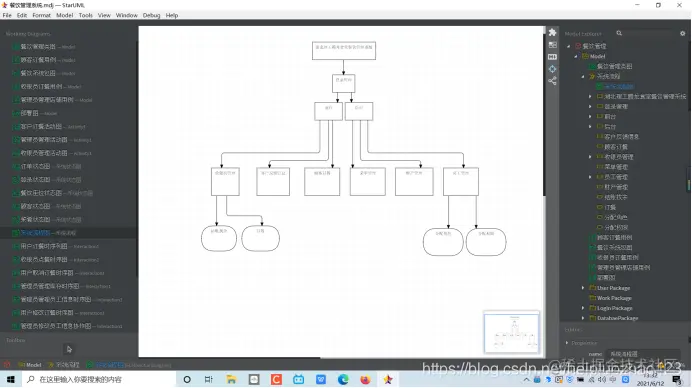Expand the Properties section in the editor panel
The height and width of the screenshot is (388, 692).
pyautogui.click(x=567, y=343)
